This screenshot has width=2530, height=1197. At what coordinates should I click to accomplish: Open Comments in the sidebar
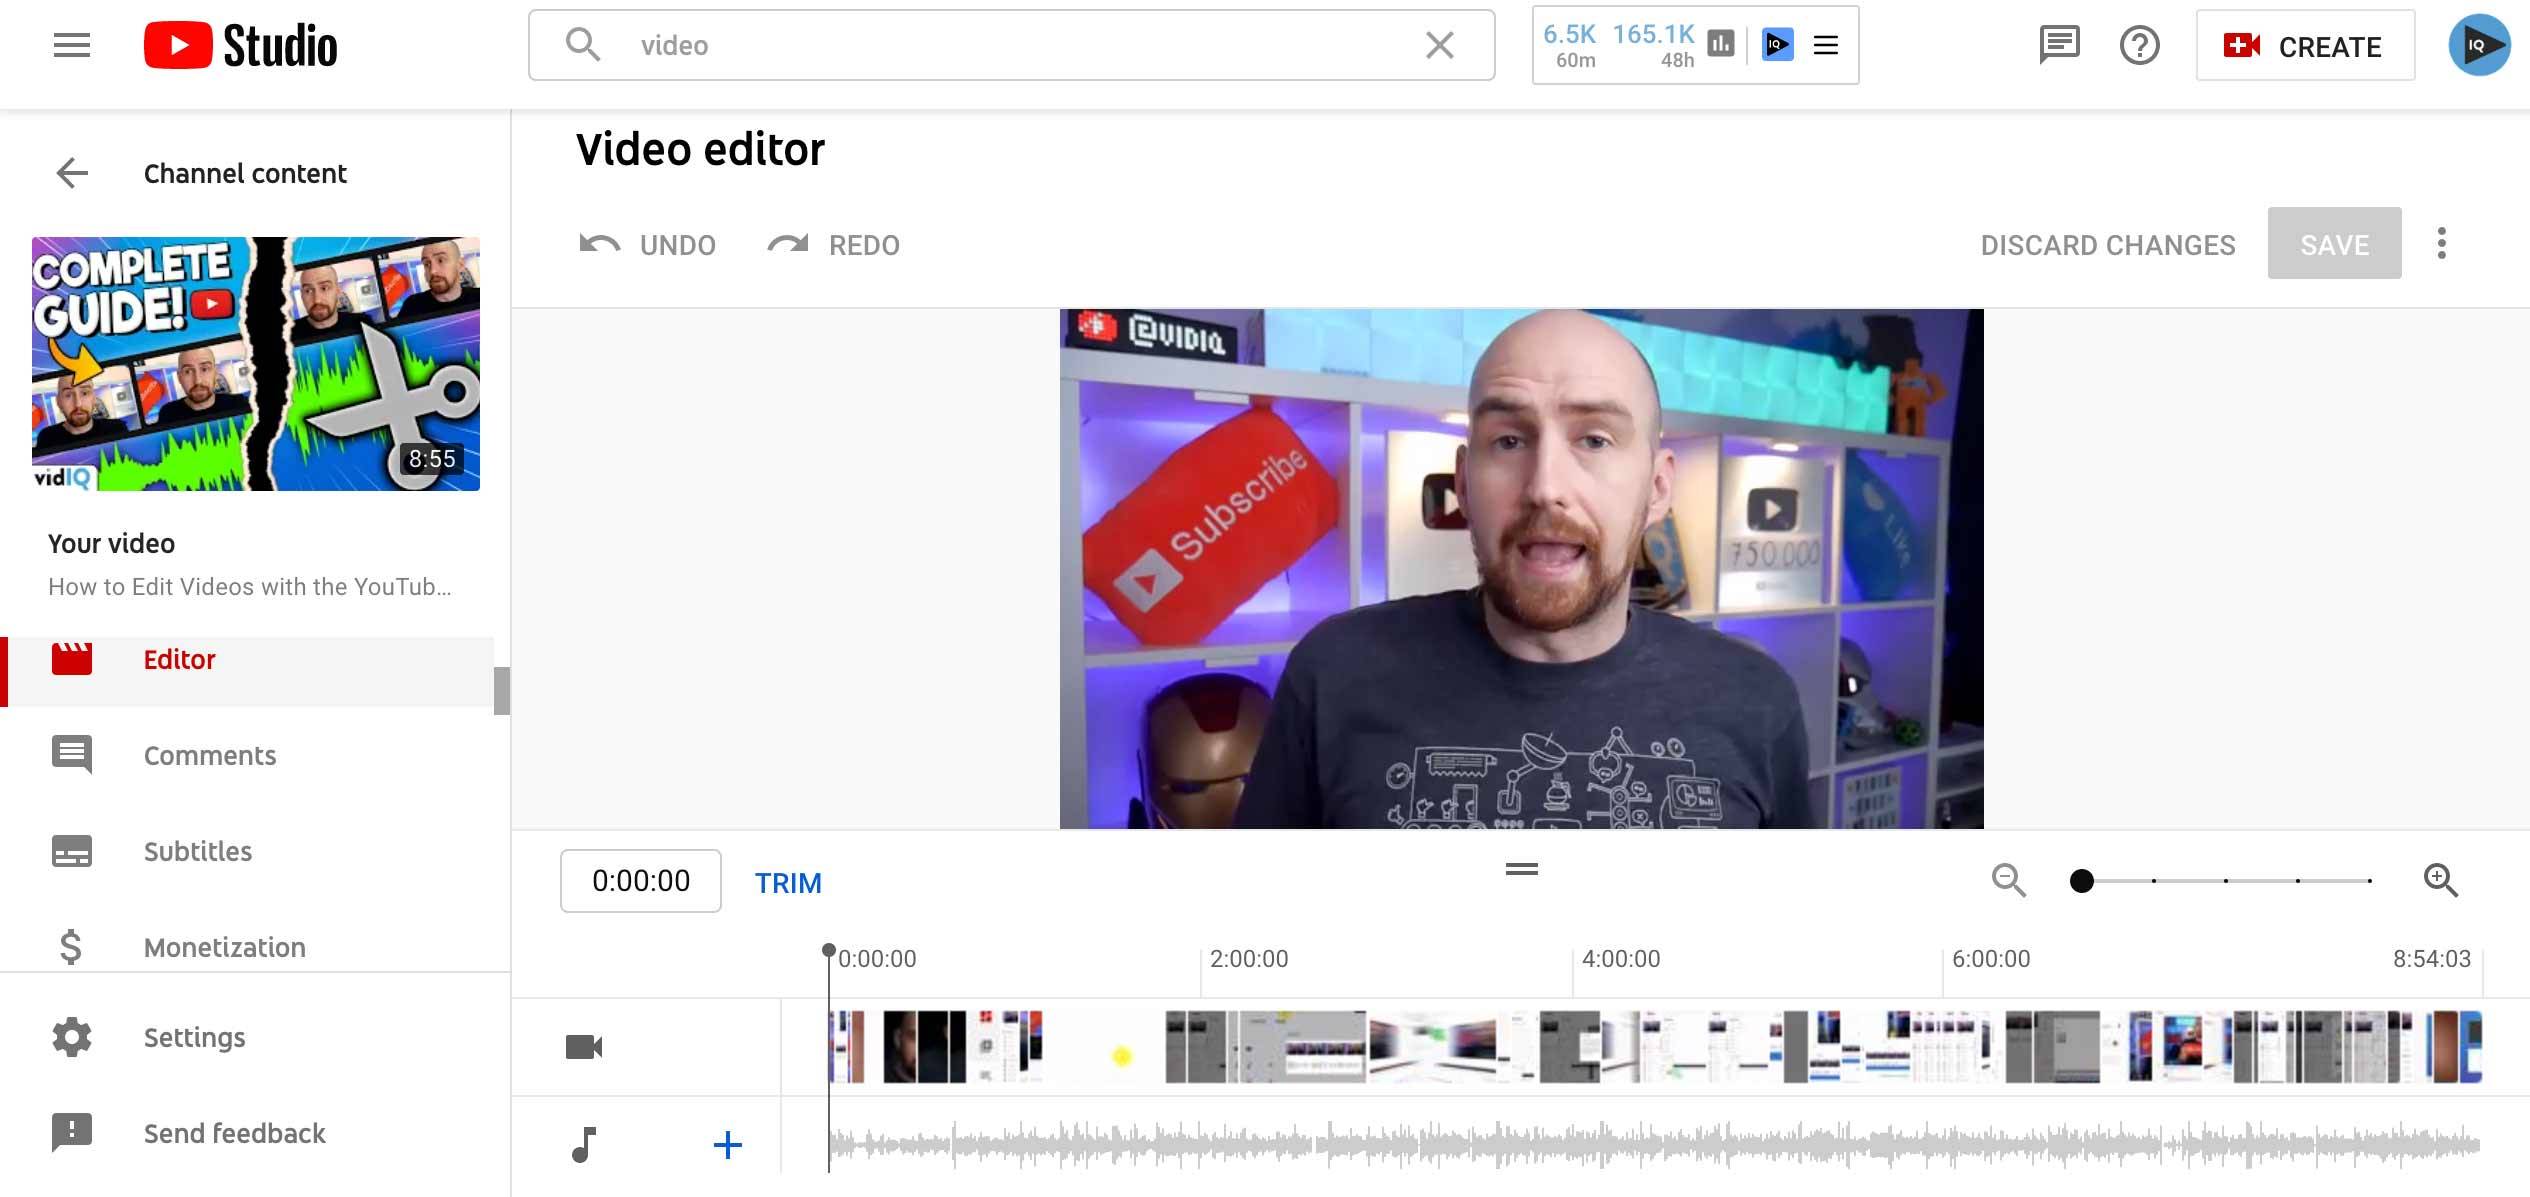(x=209, y=755)
